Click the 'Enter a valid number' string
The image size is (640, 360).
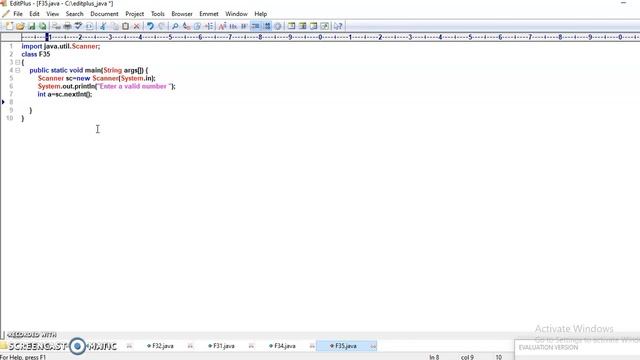134,86
